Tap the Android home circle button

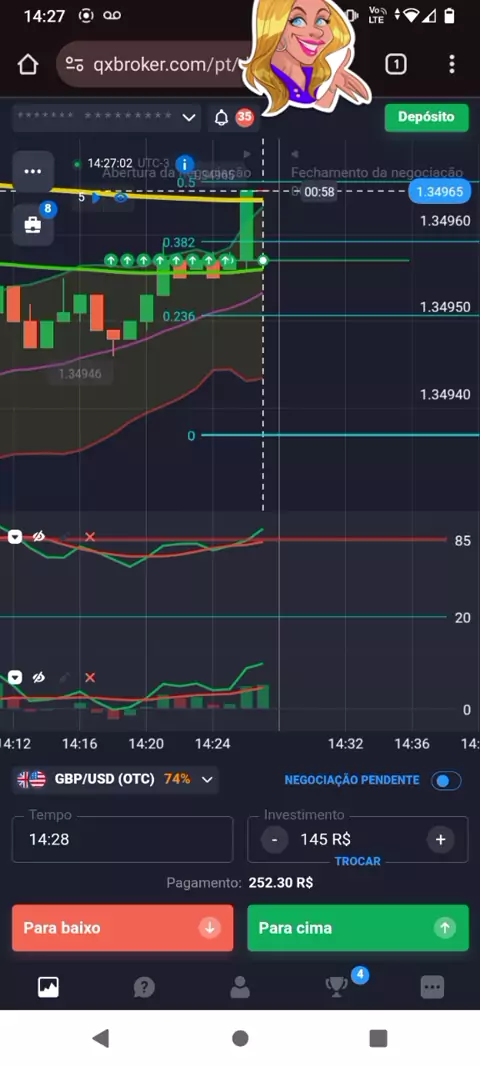pyautogui.click(x=240, y=1037)
